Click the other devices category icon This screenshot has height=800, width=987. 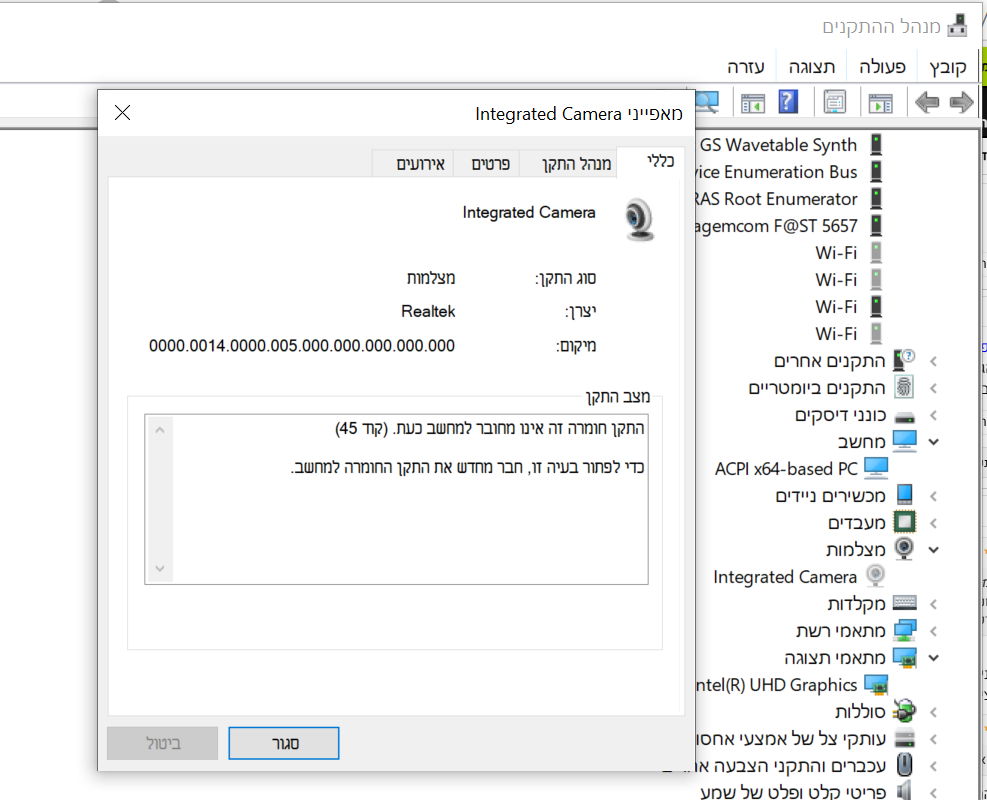[x=905, y=360]
